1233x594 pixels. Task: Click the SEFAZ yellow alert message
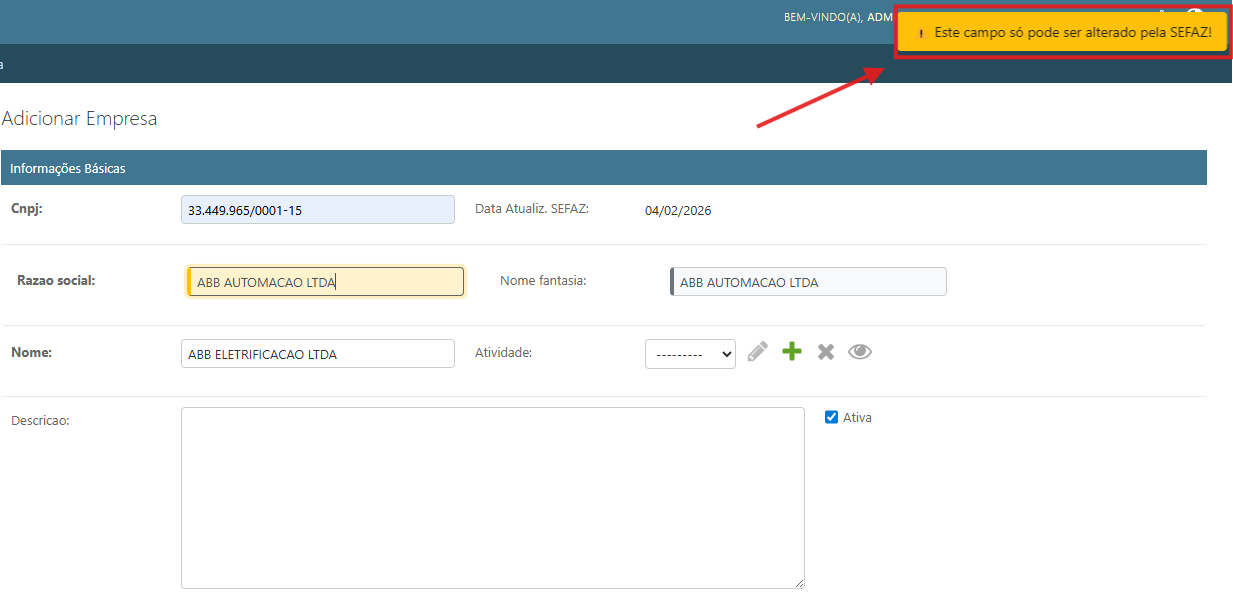tap(1072, 33)
